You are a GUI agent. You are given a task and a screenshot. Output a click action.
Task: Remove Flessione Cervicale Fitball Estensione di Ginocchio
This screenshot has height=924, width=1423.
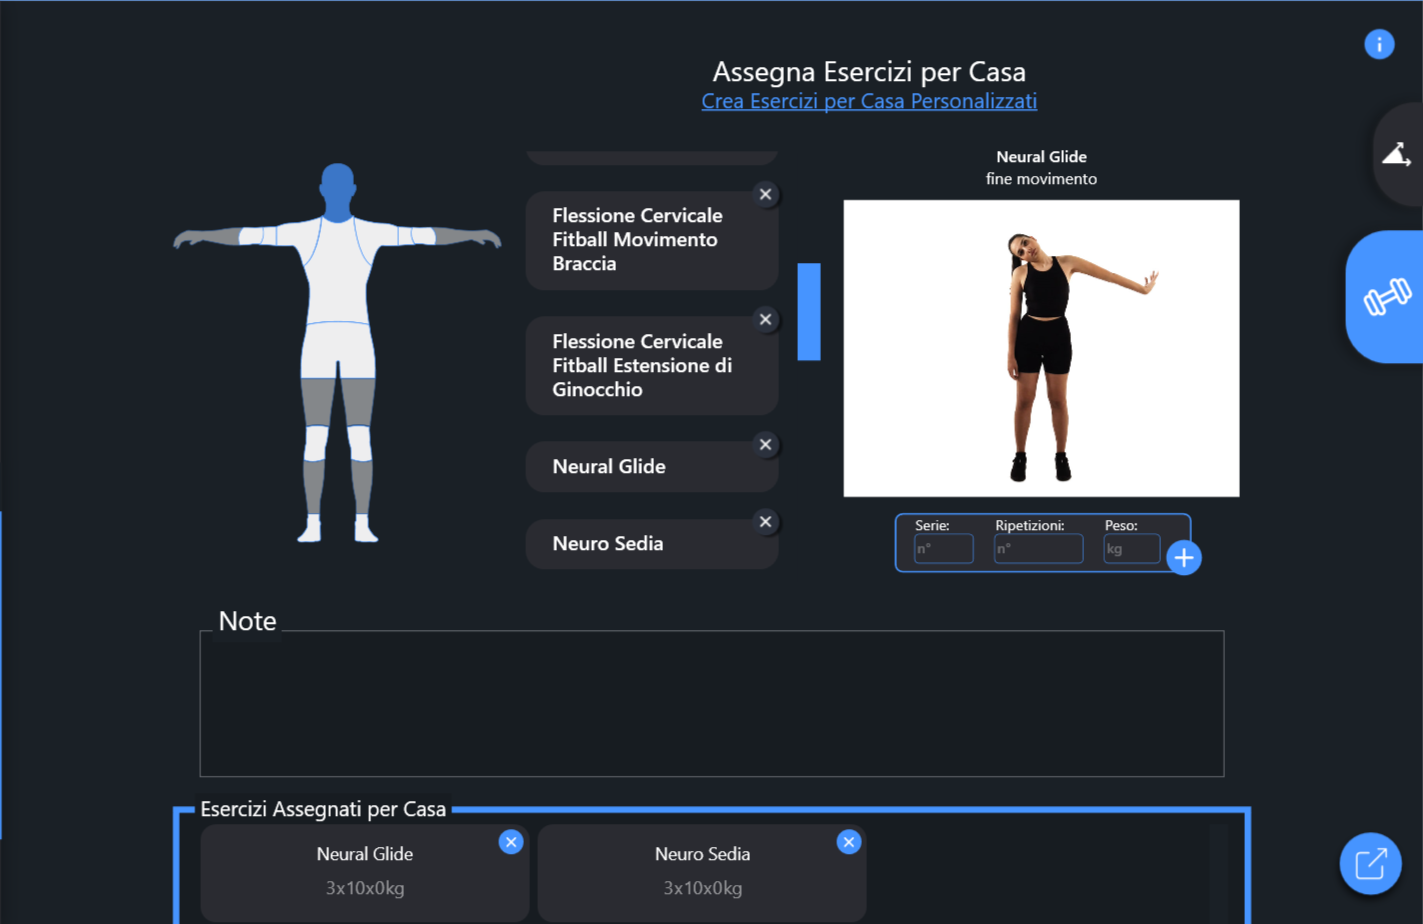coord(765,319)
